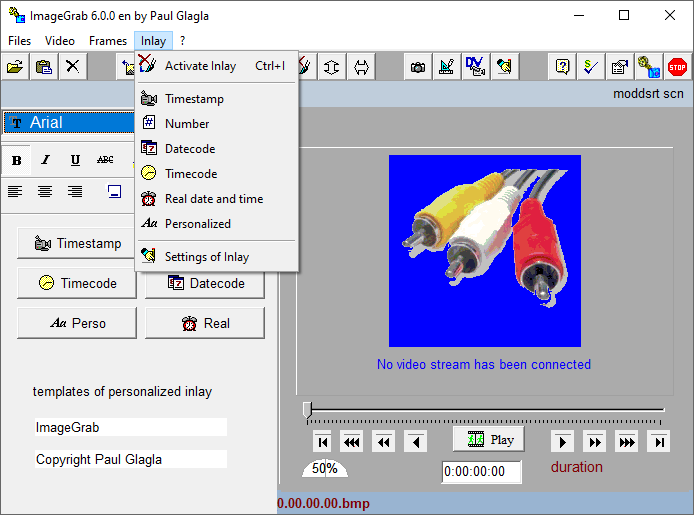Click the RCA cables preview image

[x=485, y=251]
